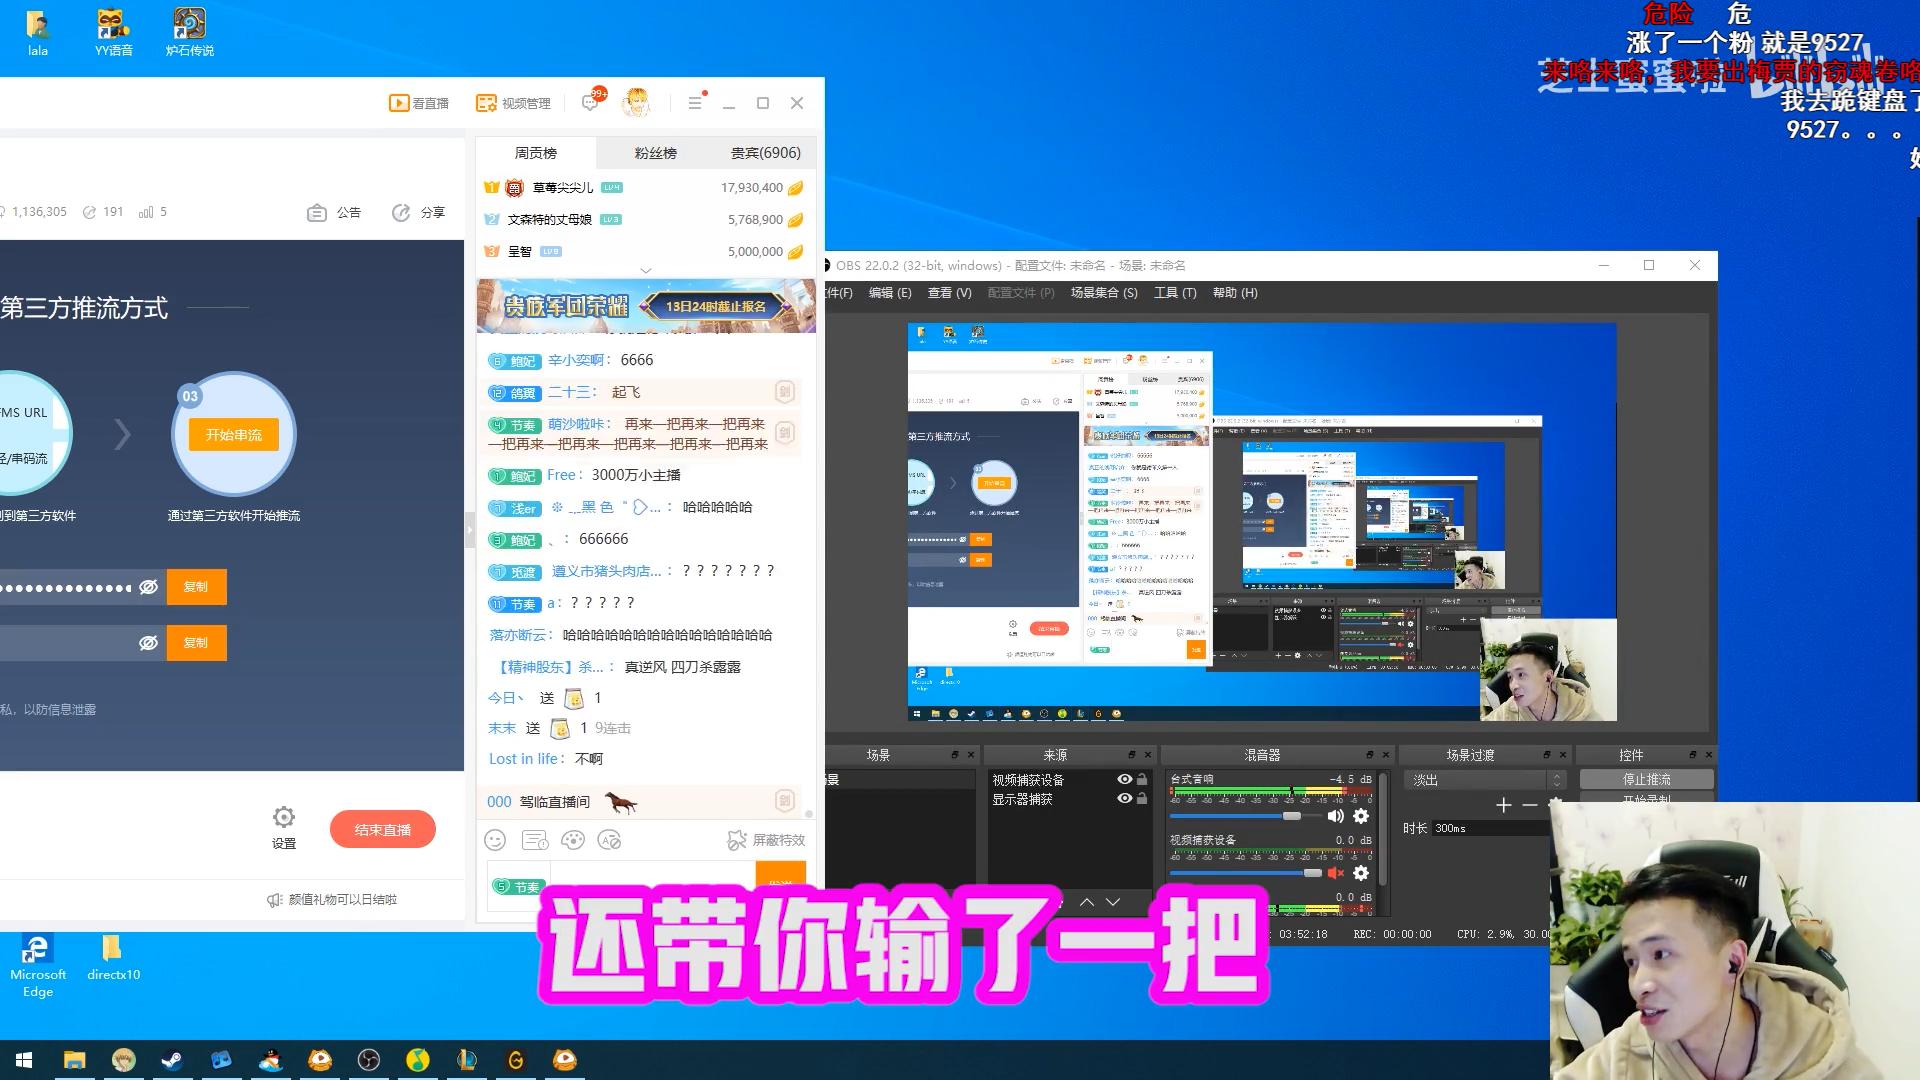This screenshot has width=1920, height=1080.
Task: Open the hamburger menu in live app
Action: point(695,103)
